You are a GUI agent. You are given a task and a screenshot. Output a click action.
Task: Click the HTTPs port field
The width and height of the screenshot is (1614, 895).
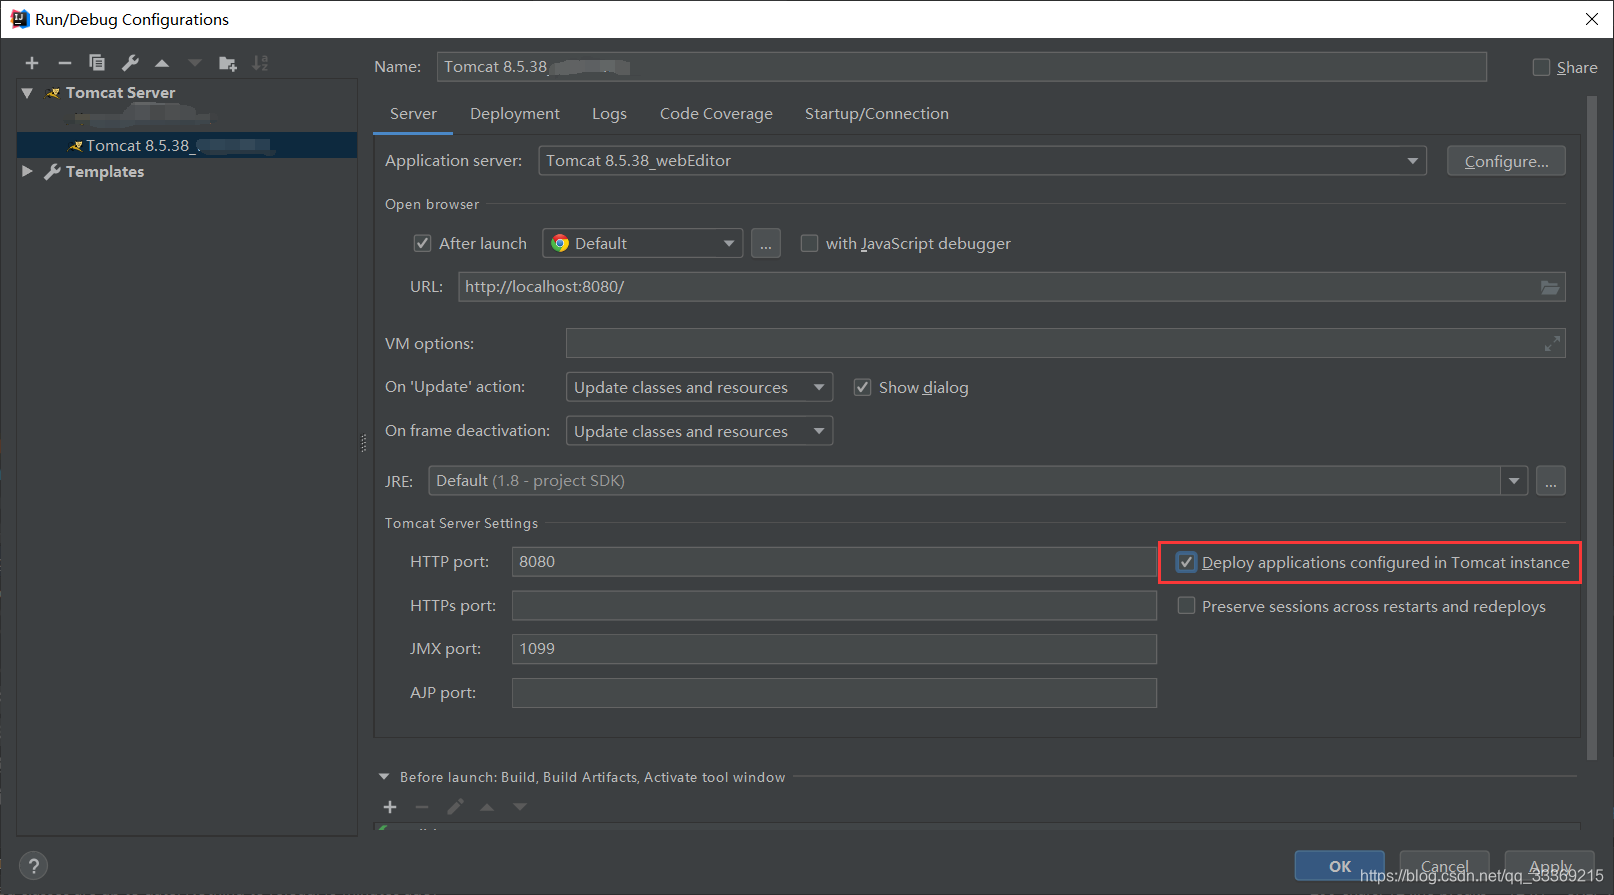[x=834, y=606]
